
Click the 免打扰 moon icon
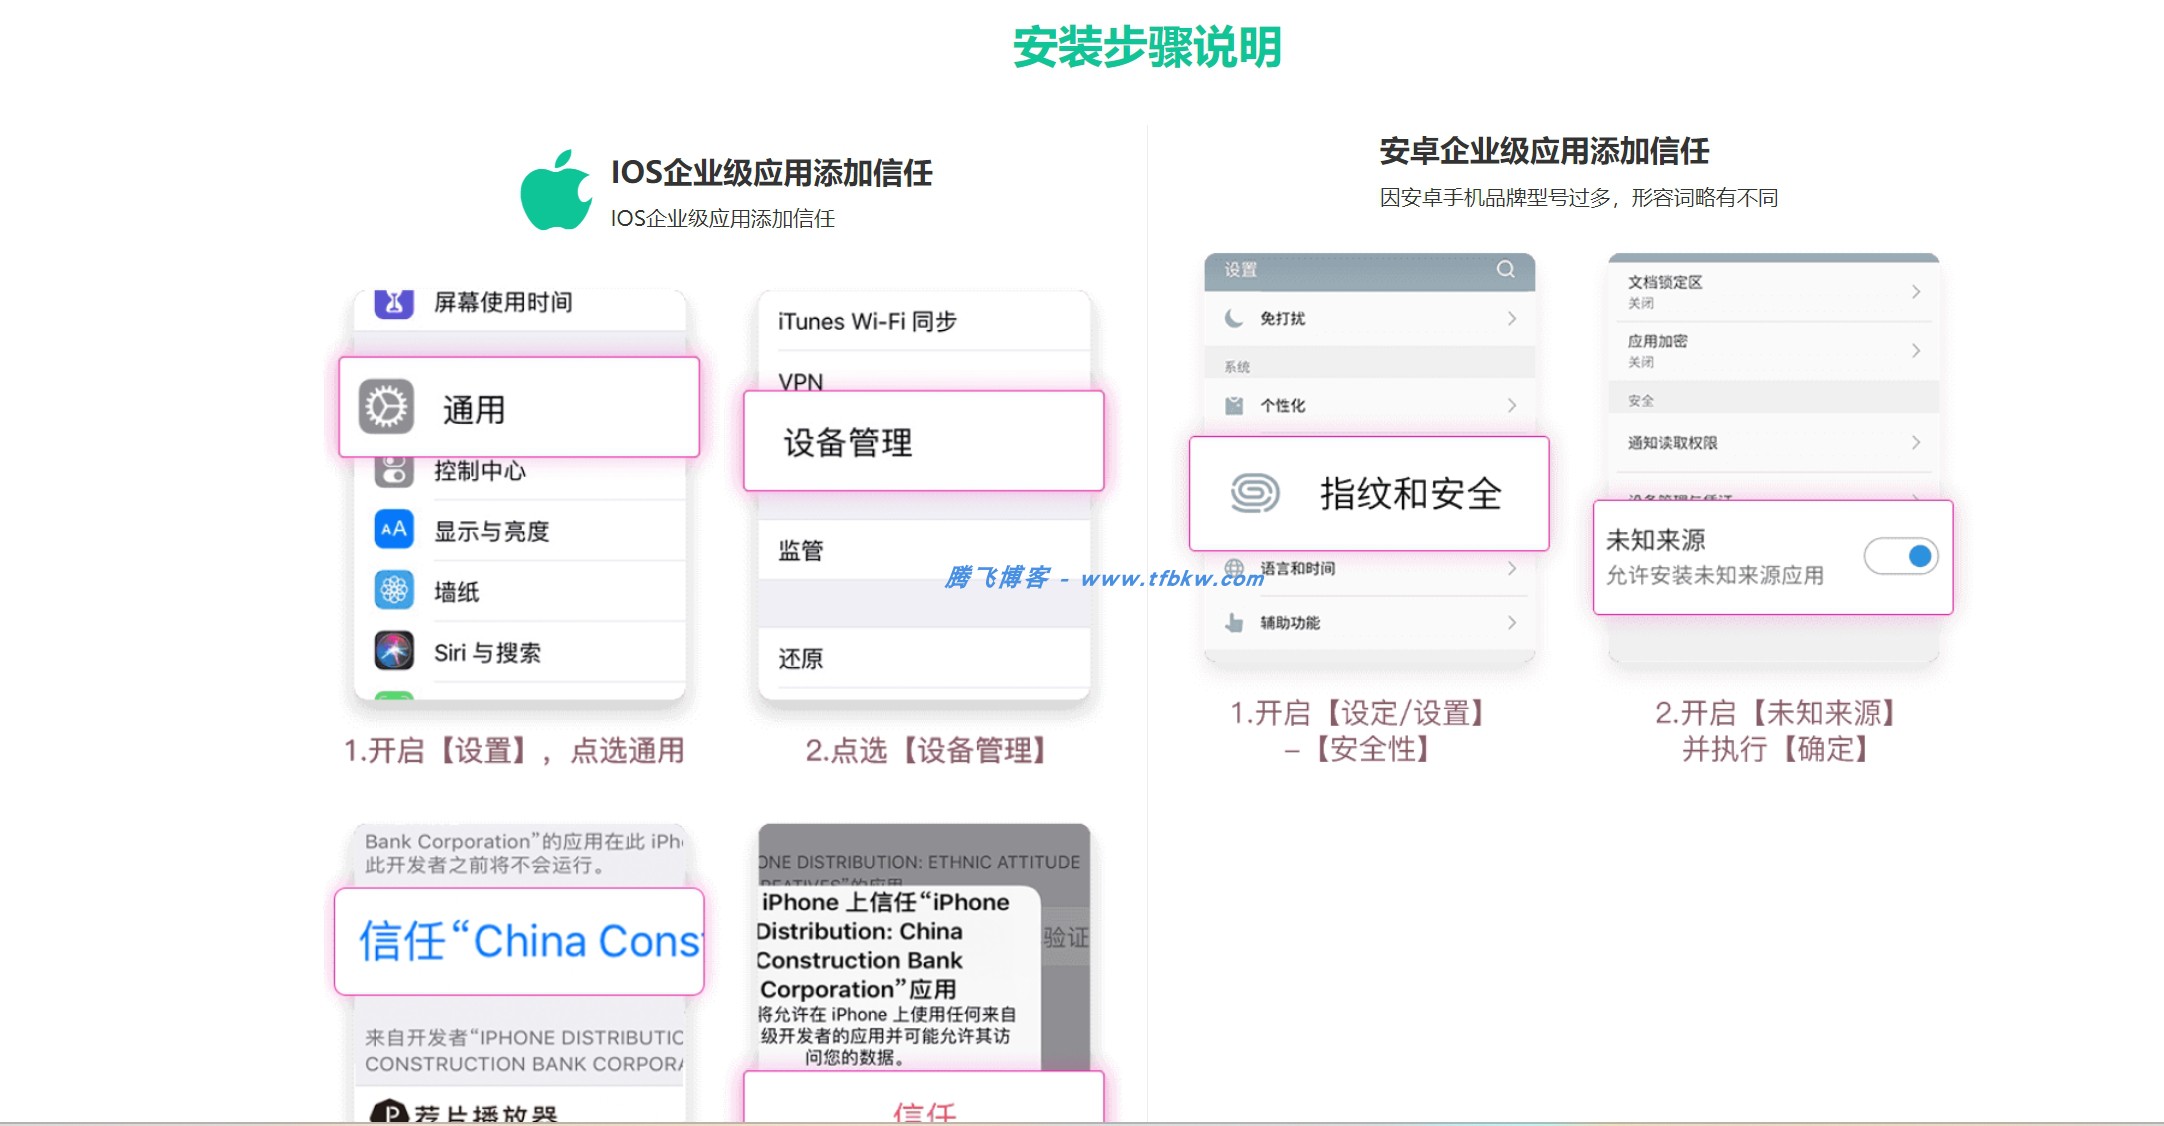tap(1233, 318)
